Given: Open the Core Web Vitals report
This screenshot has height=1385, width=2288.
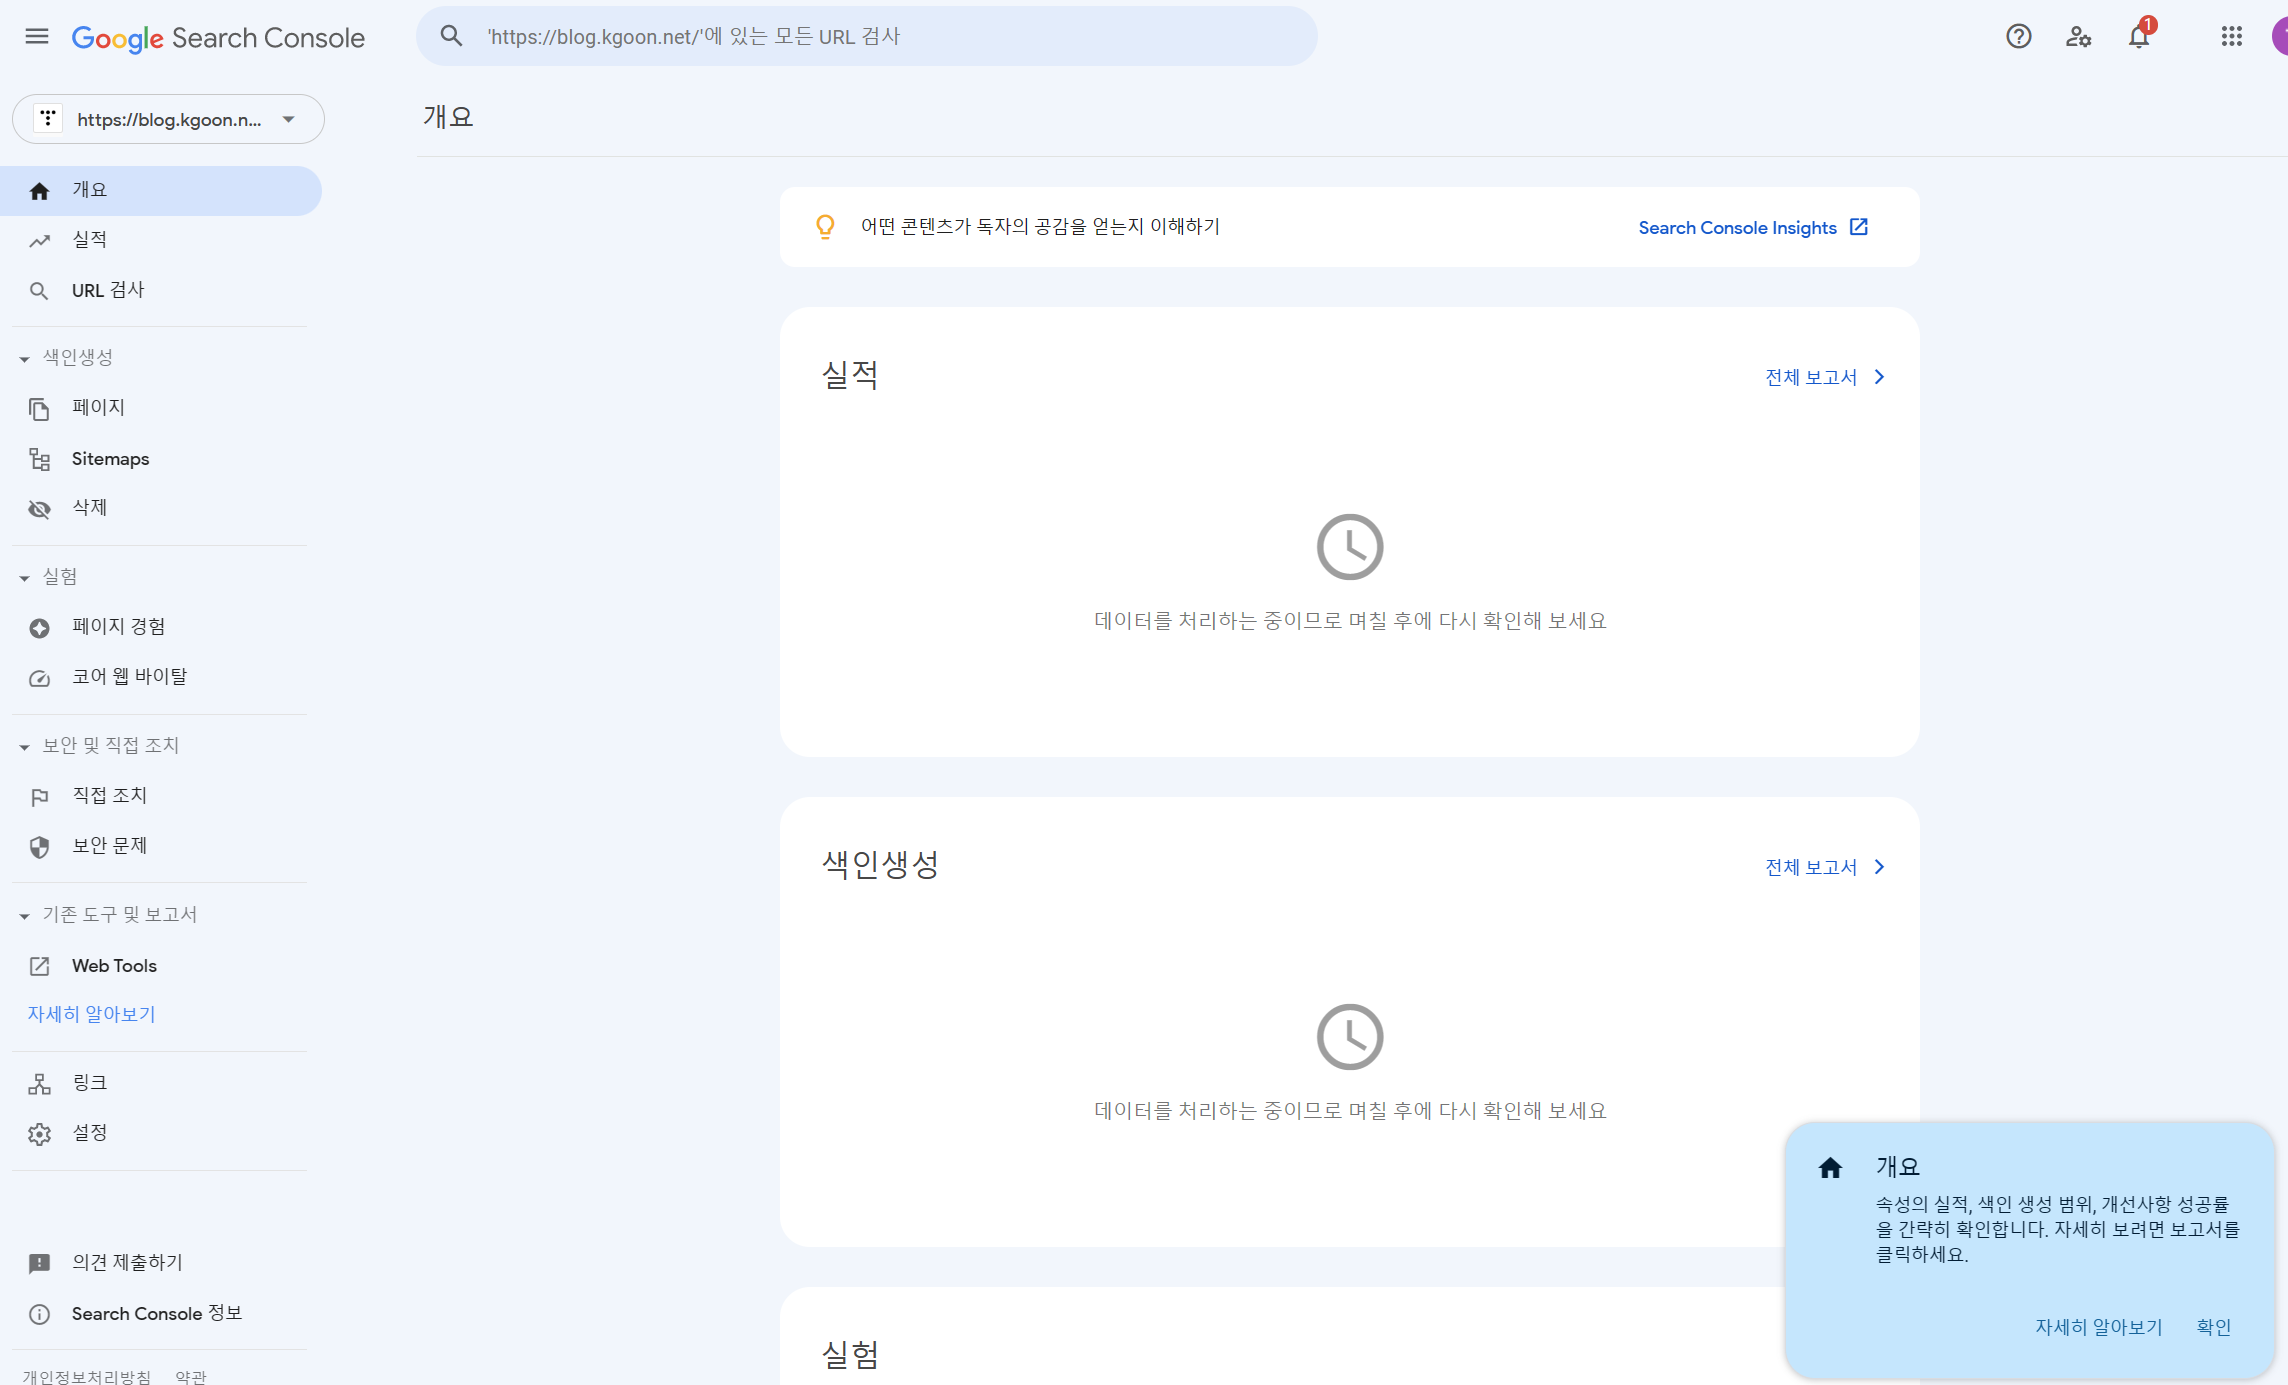Looking at the screenshot, I should tap(129, 677).
